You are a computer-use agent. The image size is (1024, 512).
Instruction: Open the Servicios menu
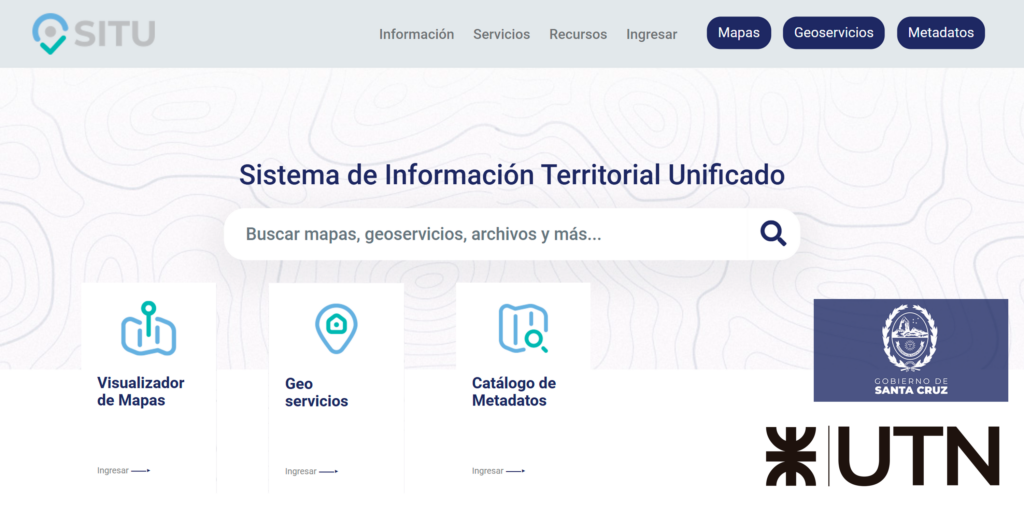[502, 34]
